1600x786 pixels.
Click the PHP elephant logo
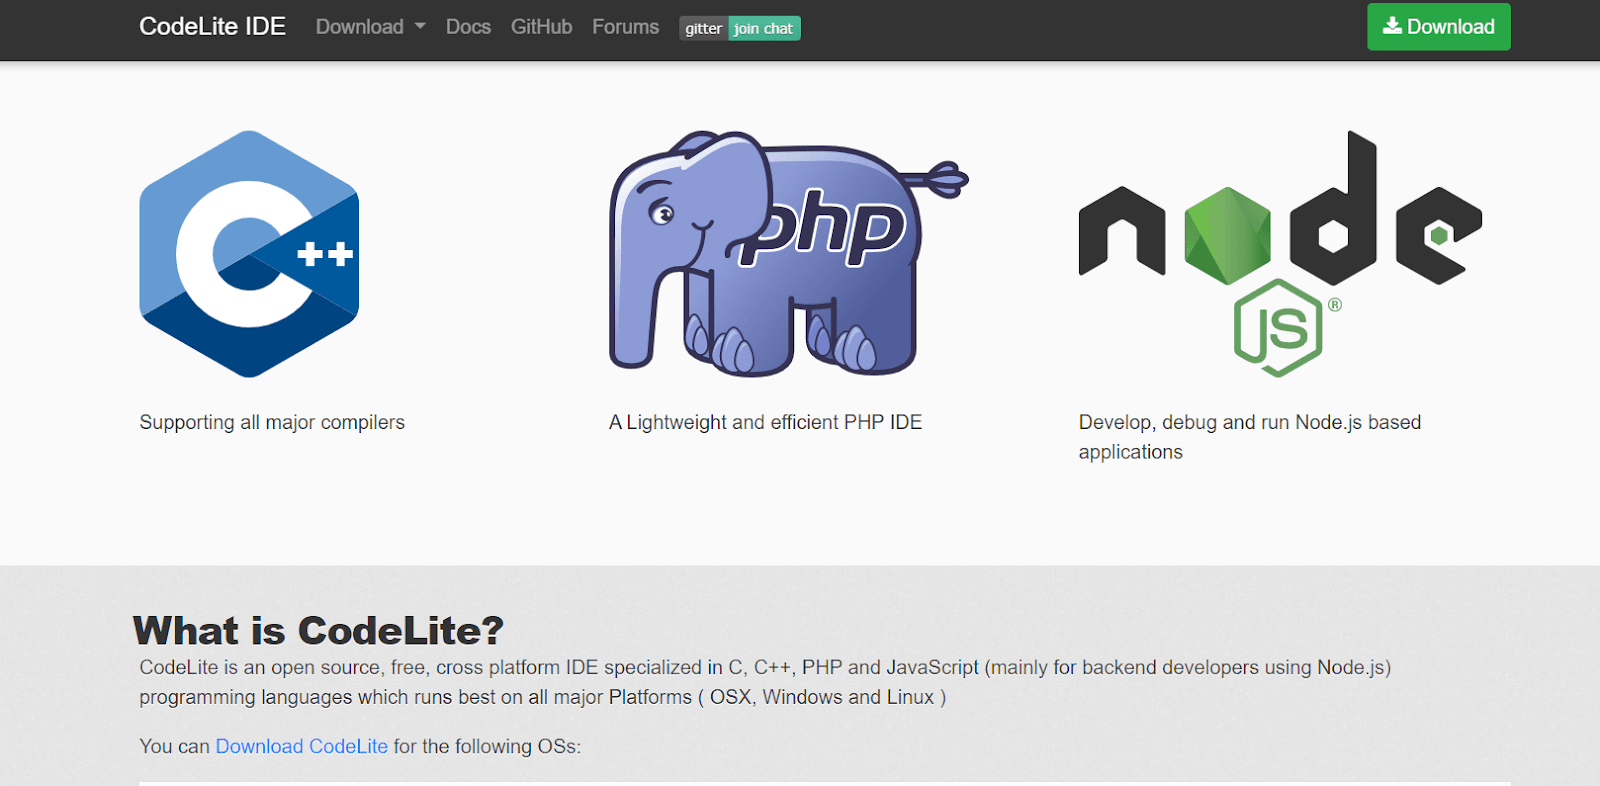788,254
